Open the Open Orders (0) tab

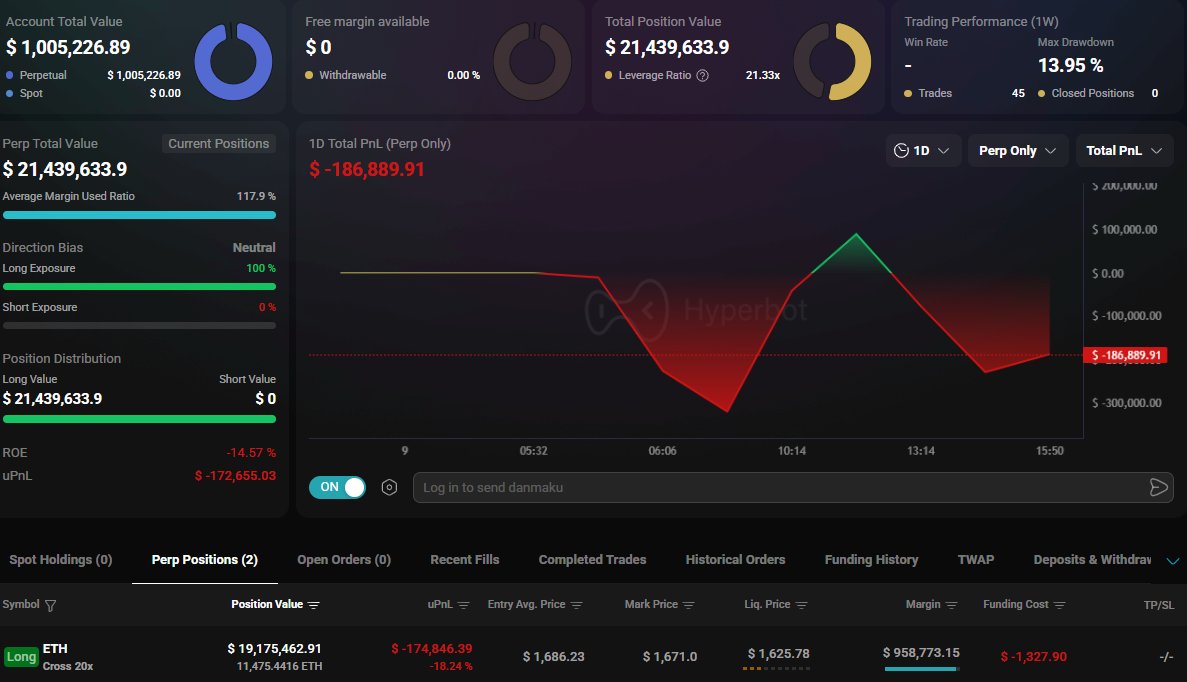pyautogui.click(x=344, y=560)
